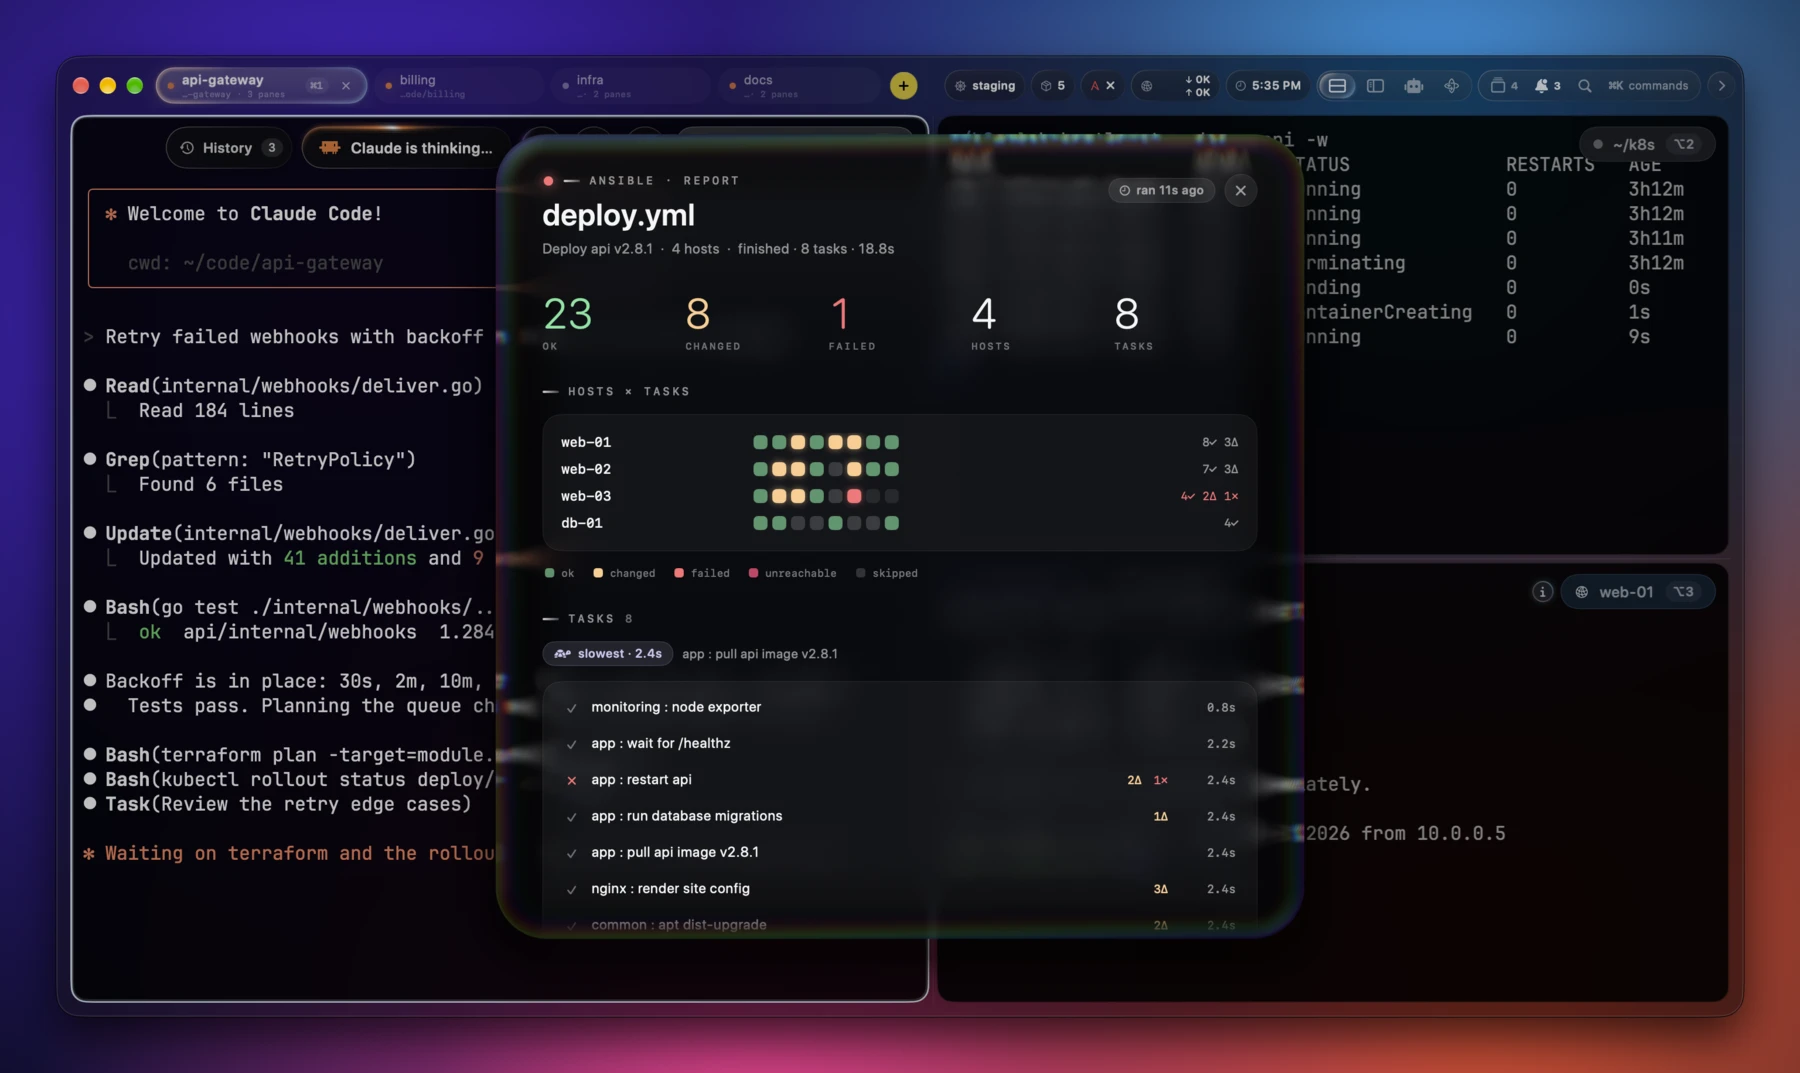The height and width of the screenshot is (1073, 1800).
Task: Click the 5:35 PM clock pill
Action: click(1268, 86)
